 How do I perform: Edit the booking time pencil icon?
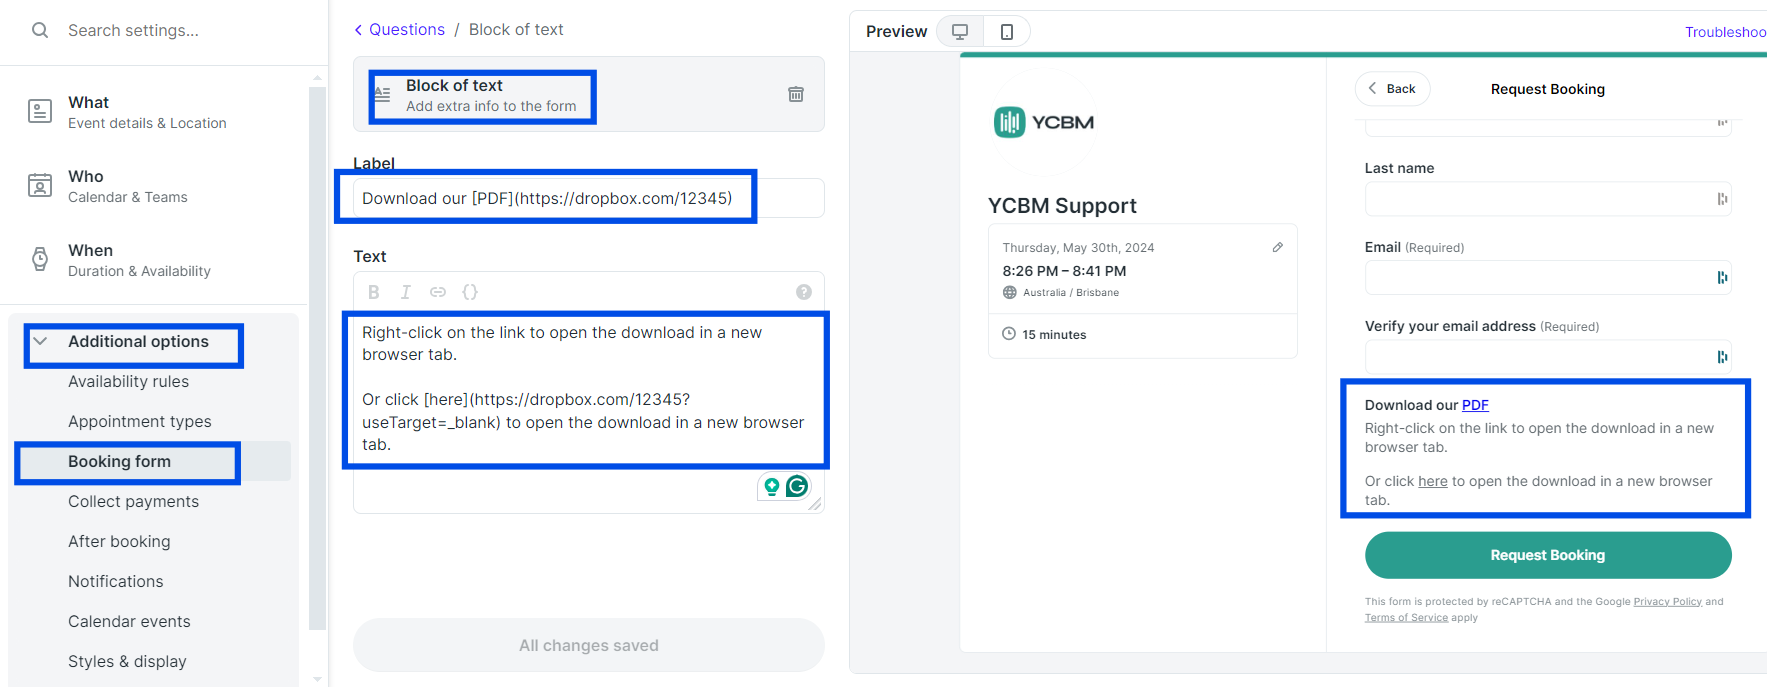point(1277,247)
